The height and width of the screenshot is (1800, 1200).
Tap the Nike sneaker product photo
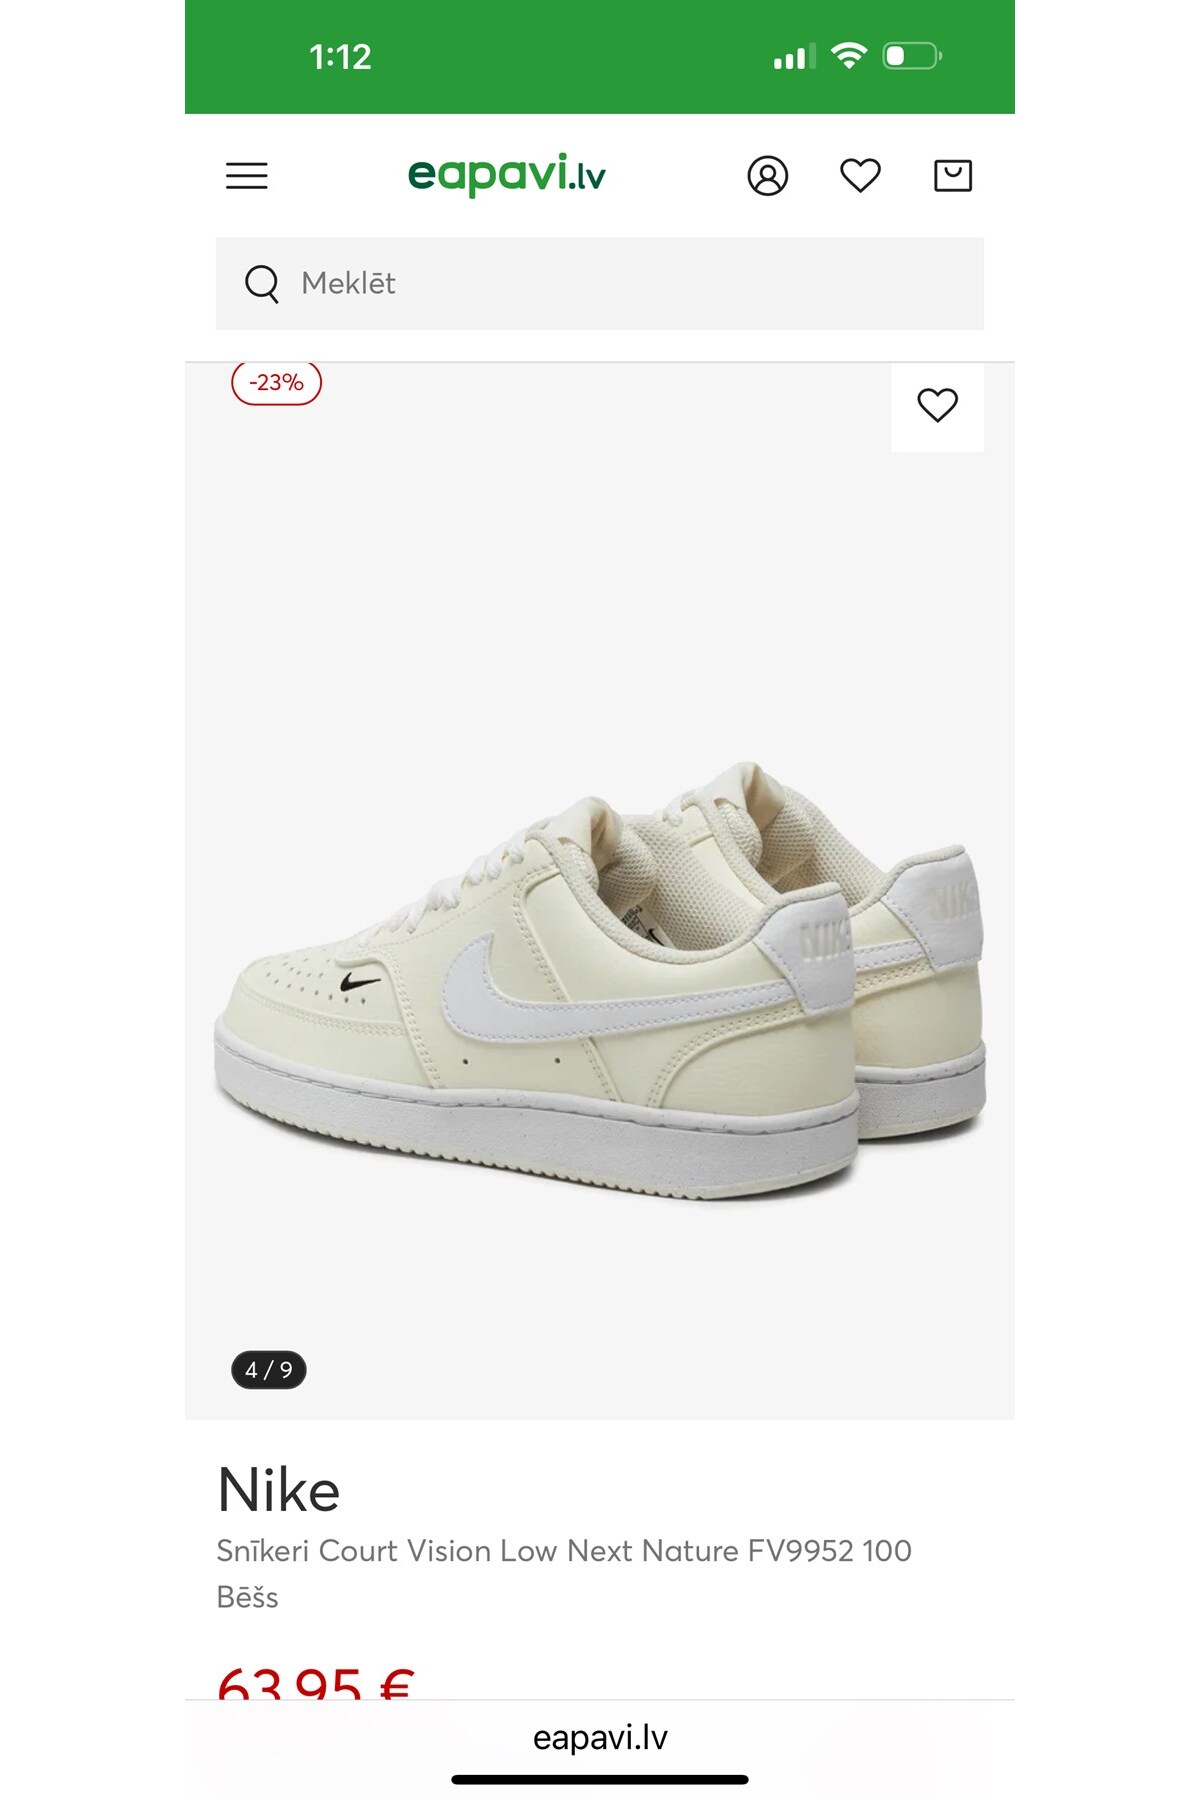tap(600, 980)
